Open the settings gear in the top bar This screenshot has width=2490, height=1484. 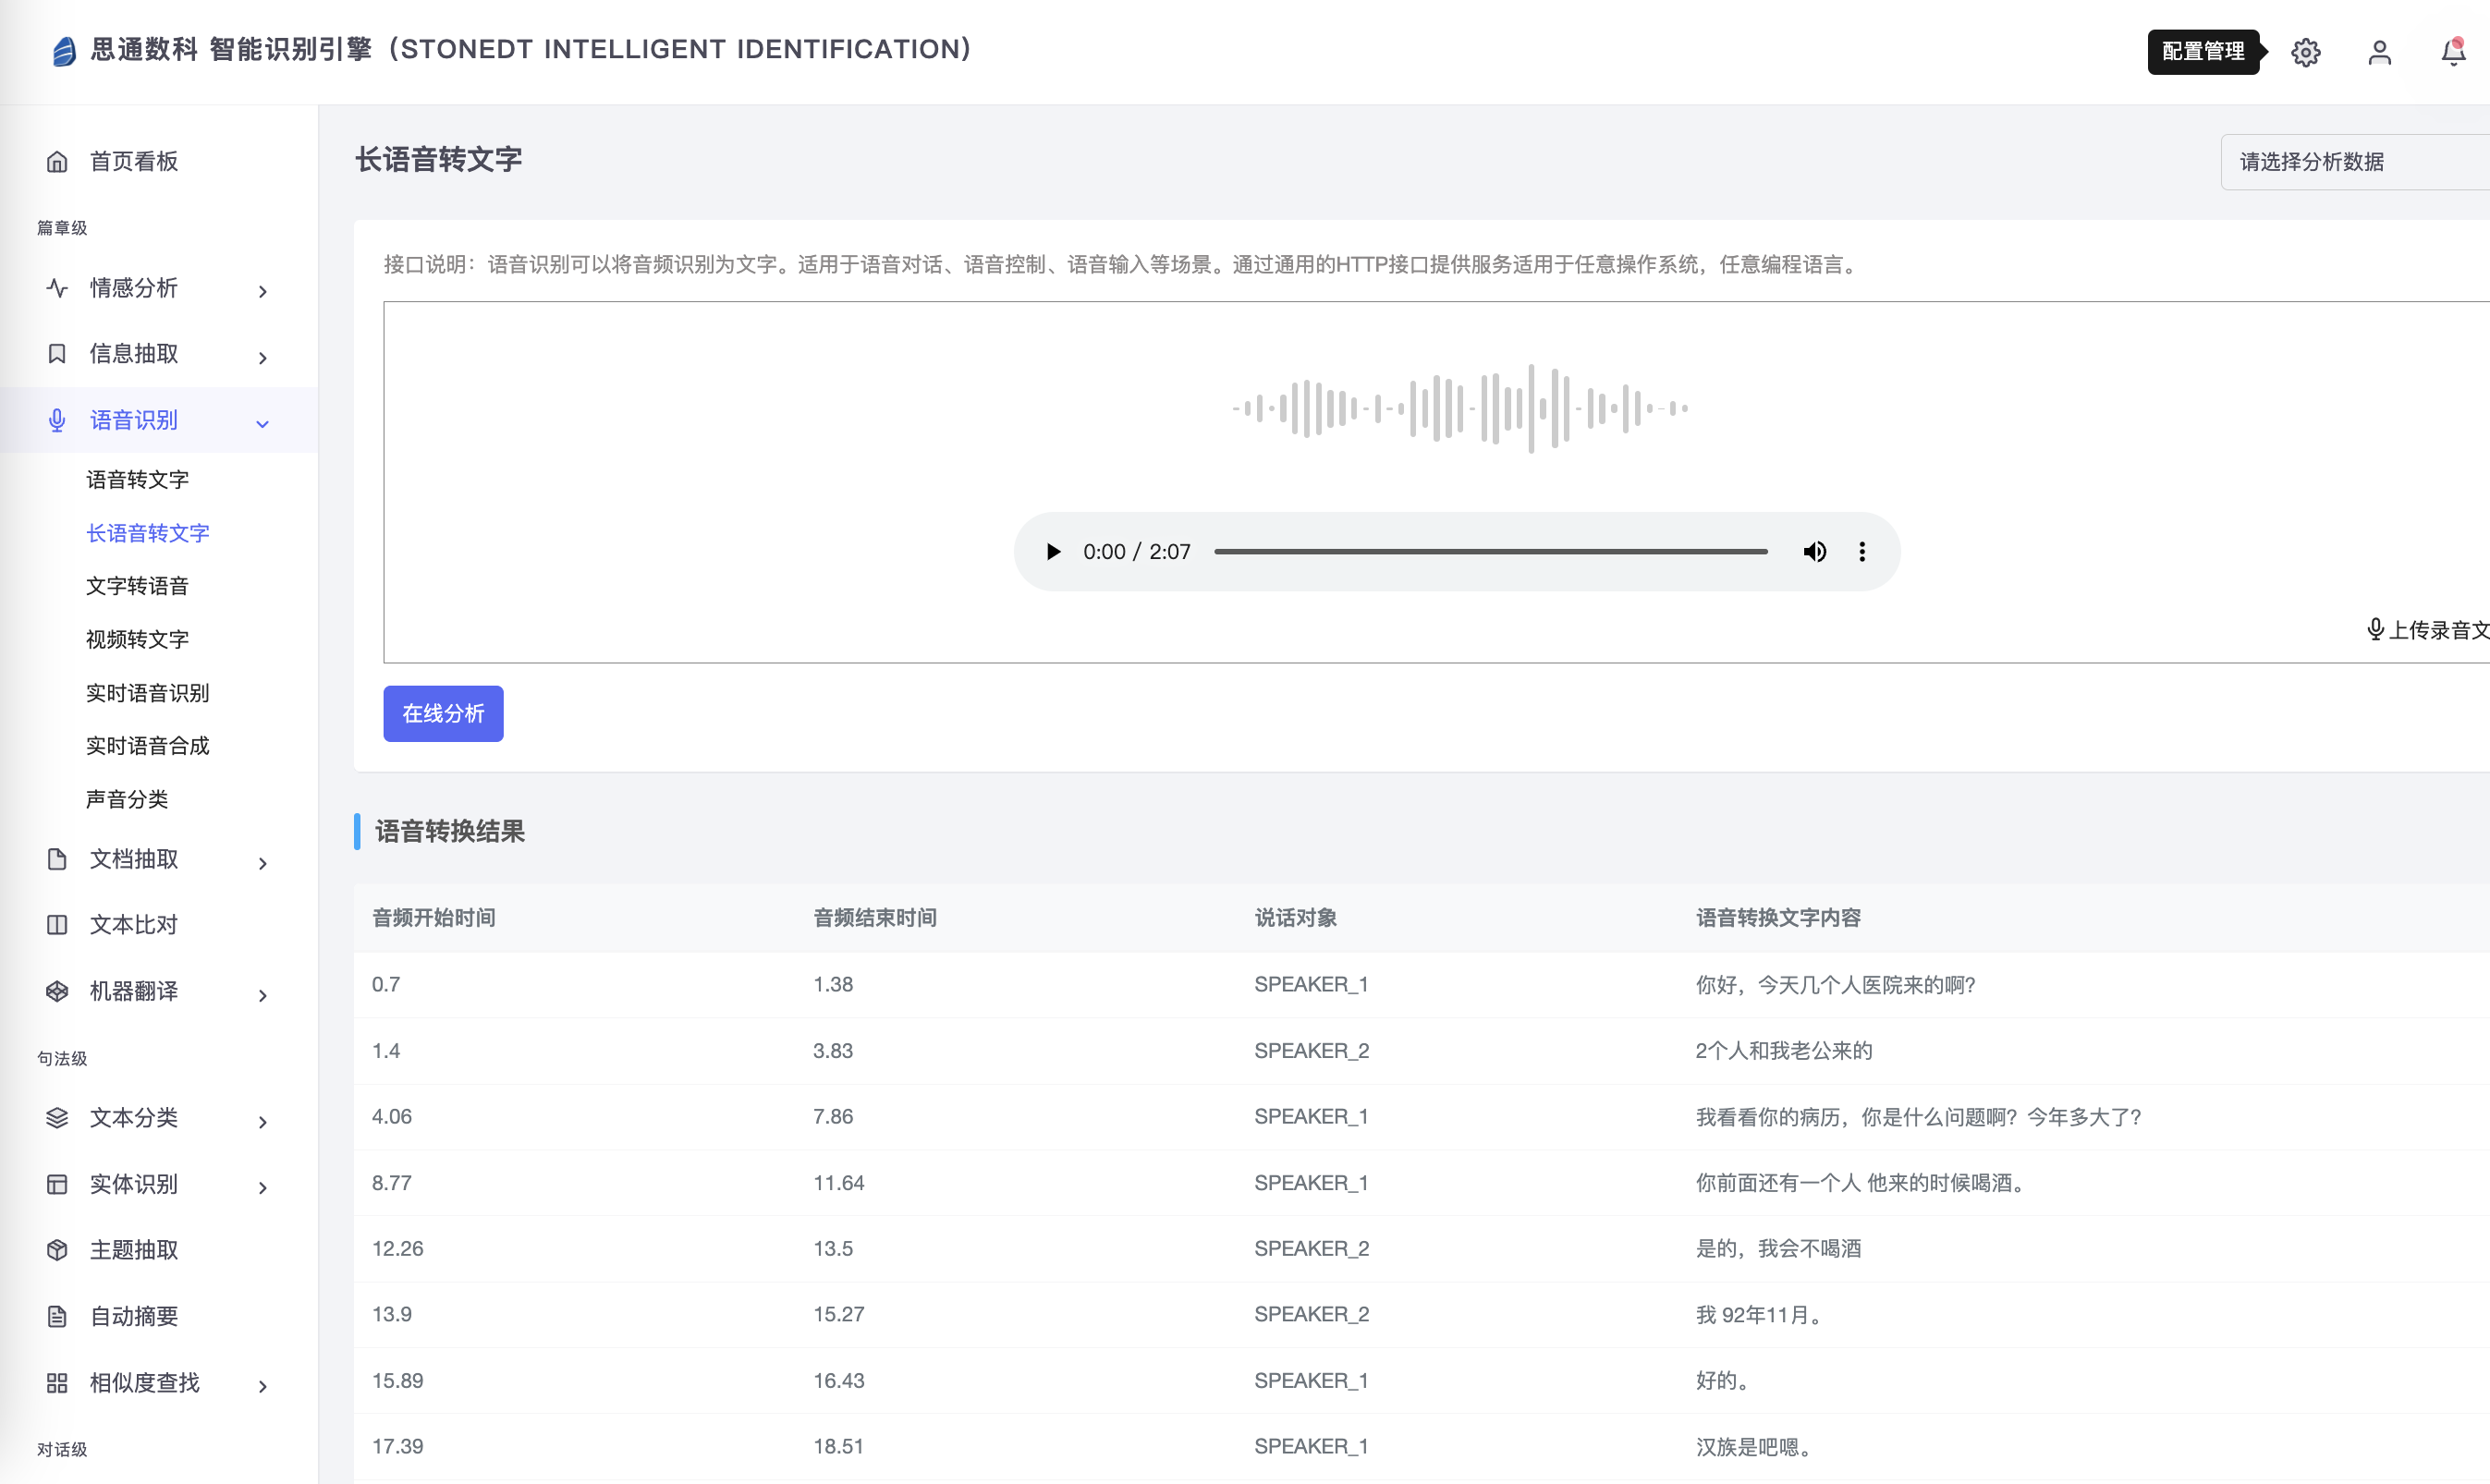[2306, 52]
